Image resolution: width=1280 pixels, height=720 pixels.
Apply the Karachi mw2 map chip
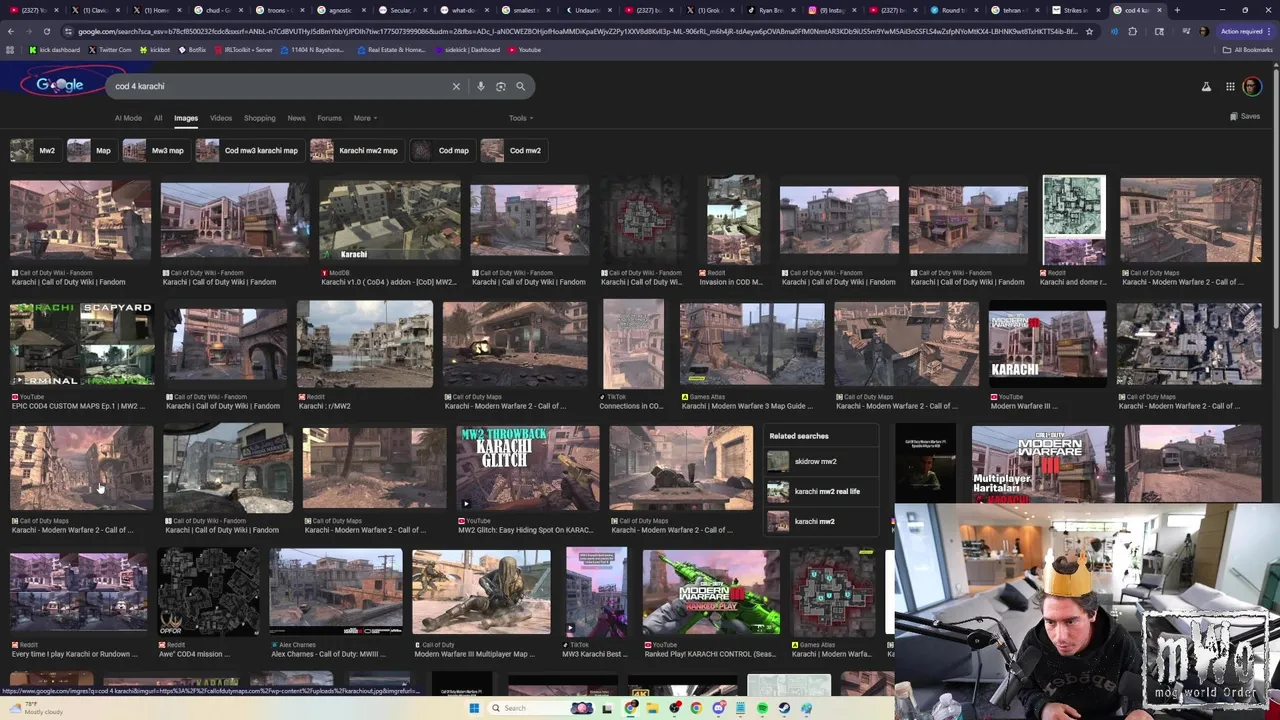click(355, 150)
